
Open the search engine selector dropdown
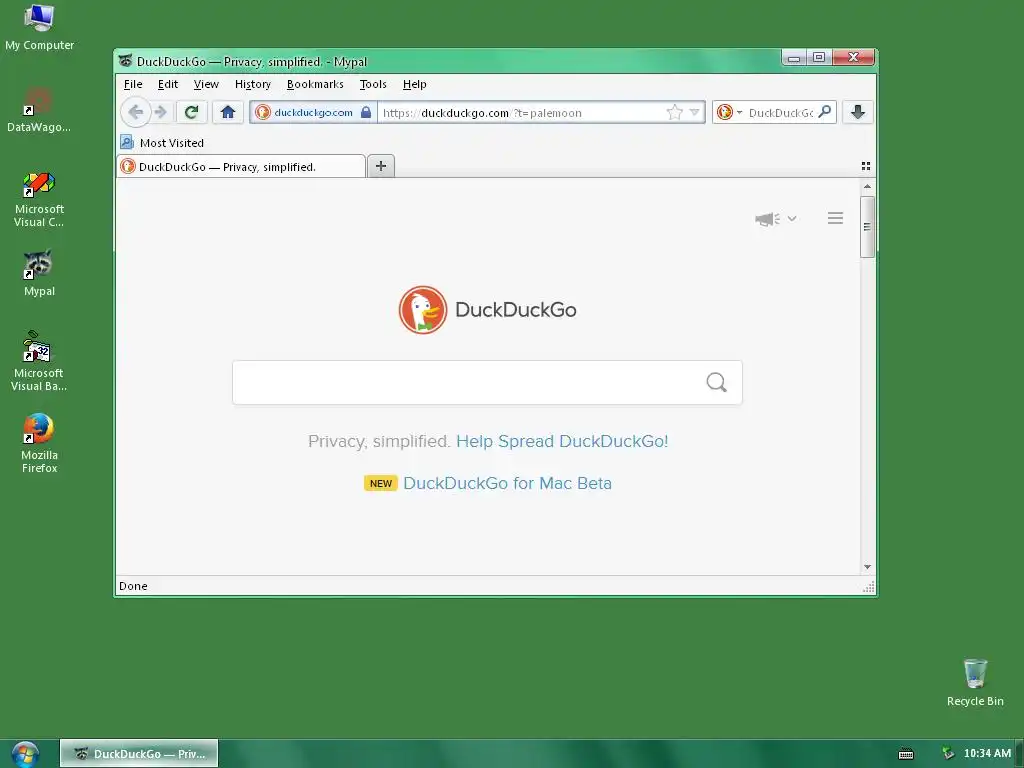[x=729, y=112]
